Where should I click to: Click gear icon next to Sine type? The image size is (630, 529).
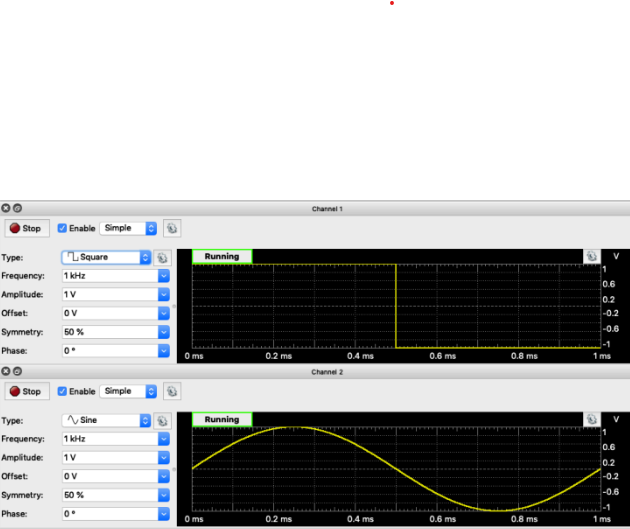tap(162, 421)
